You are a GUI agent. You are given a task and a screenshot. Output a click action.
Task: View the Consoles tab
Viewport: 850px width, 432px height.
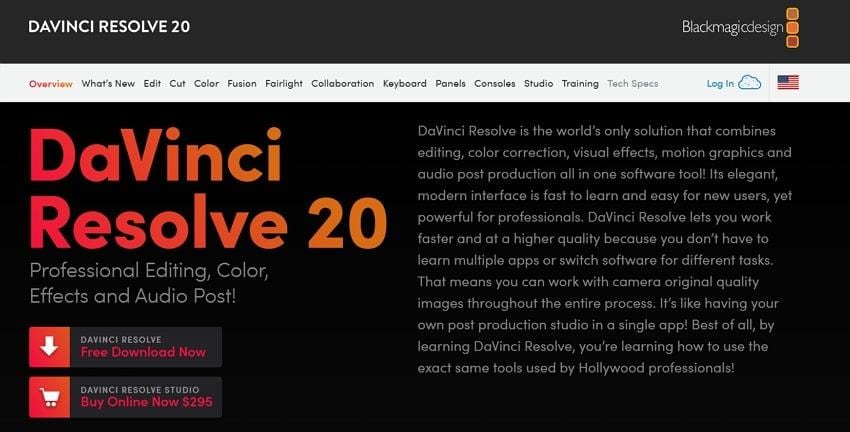[494, 83]
